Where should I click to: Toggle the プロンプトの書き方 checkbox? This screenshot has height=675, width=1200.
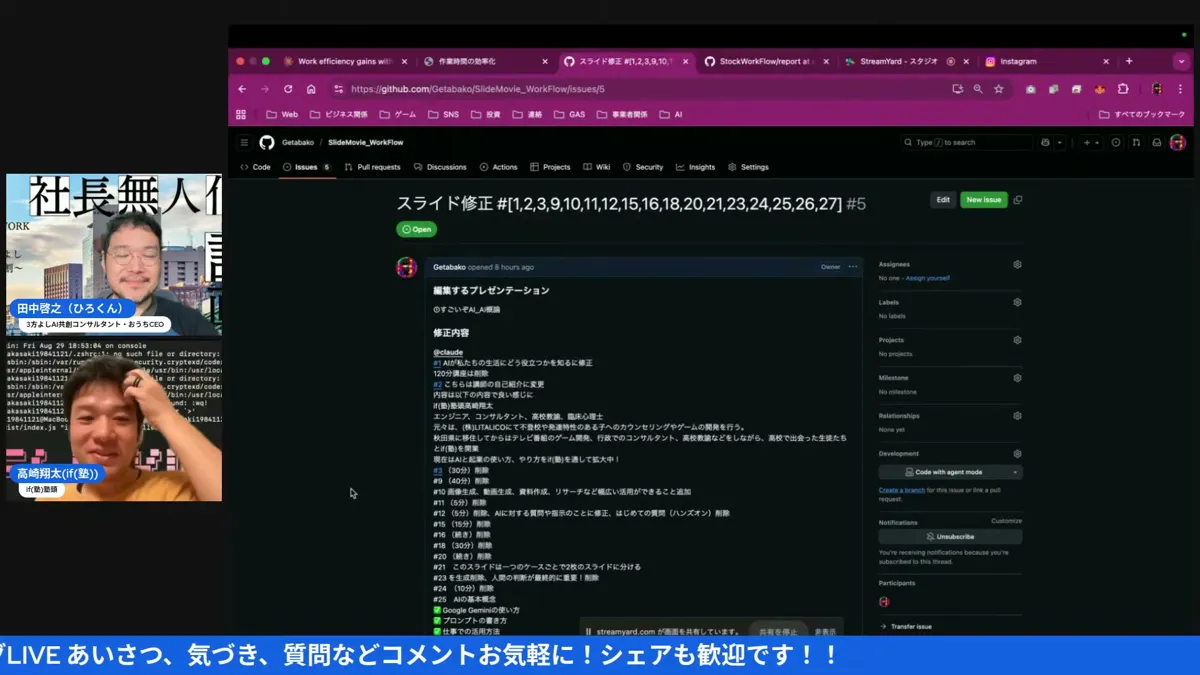[x=437, y=621]
